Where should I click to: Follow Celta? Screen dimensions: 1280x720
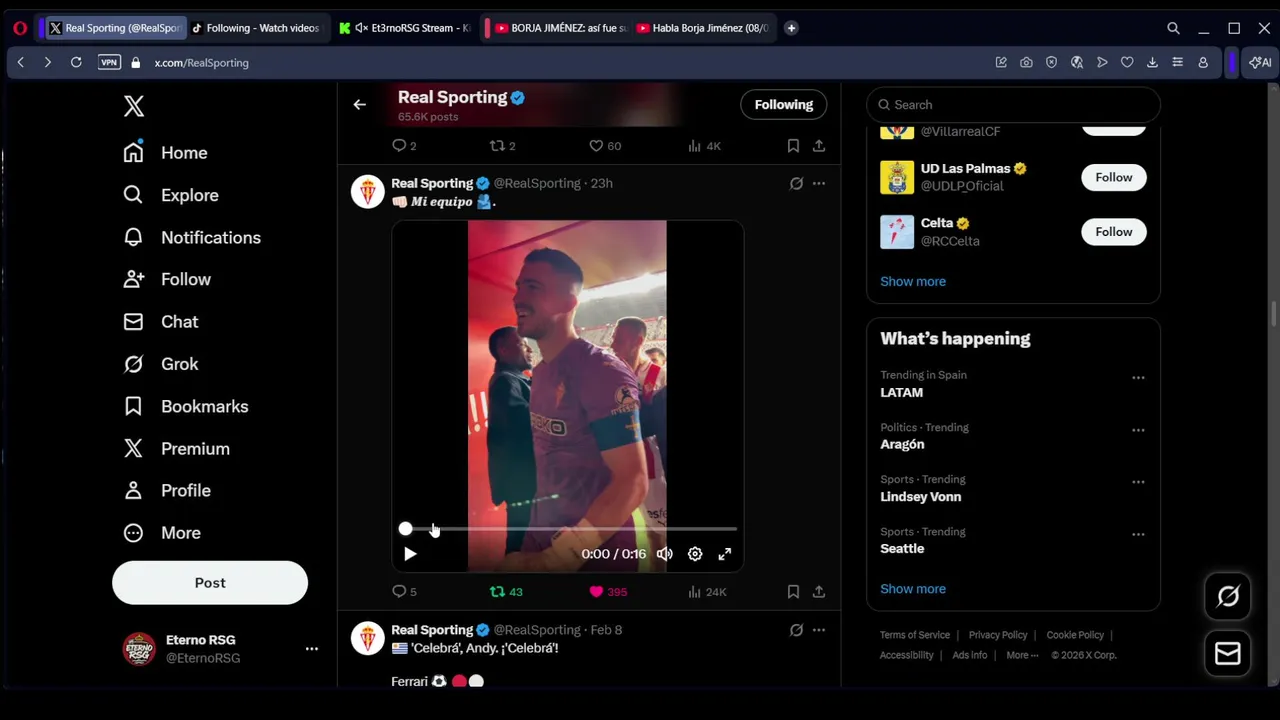(x=1113, y=231)
